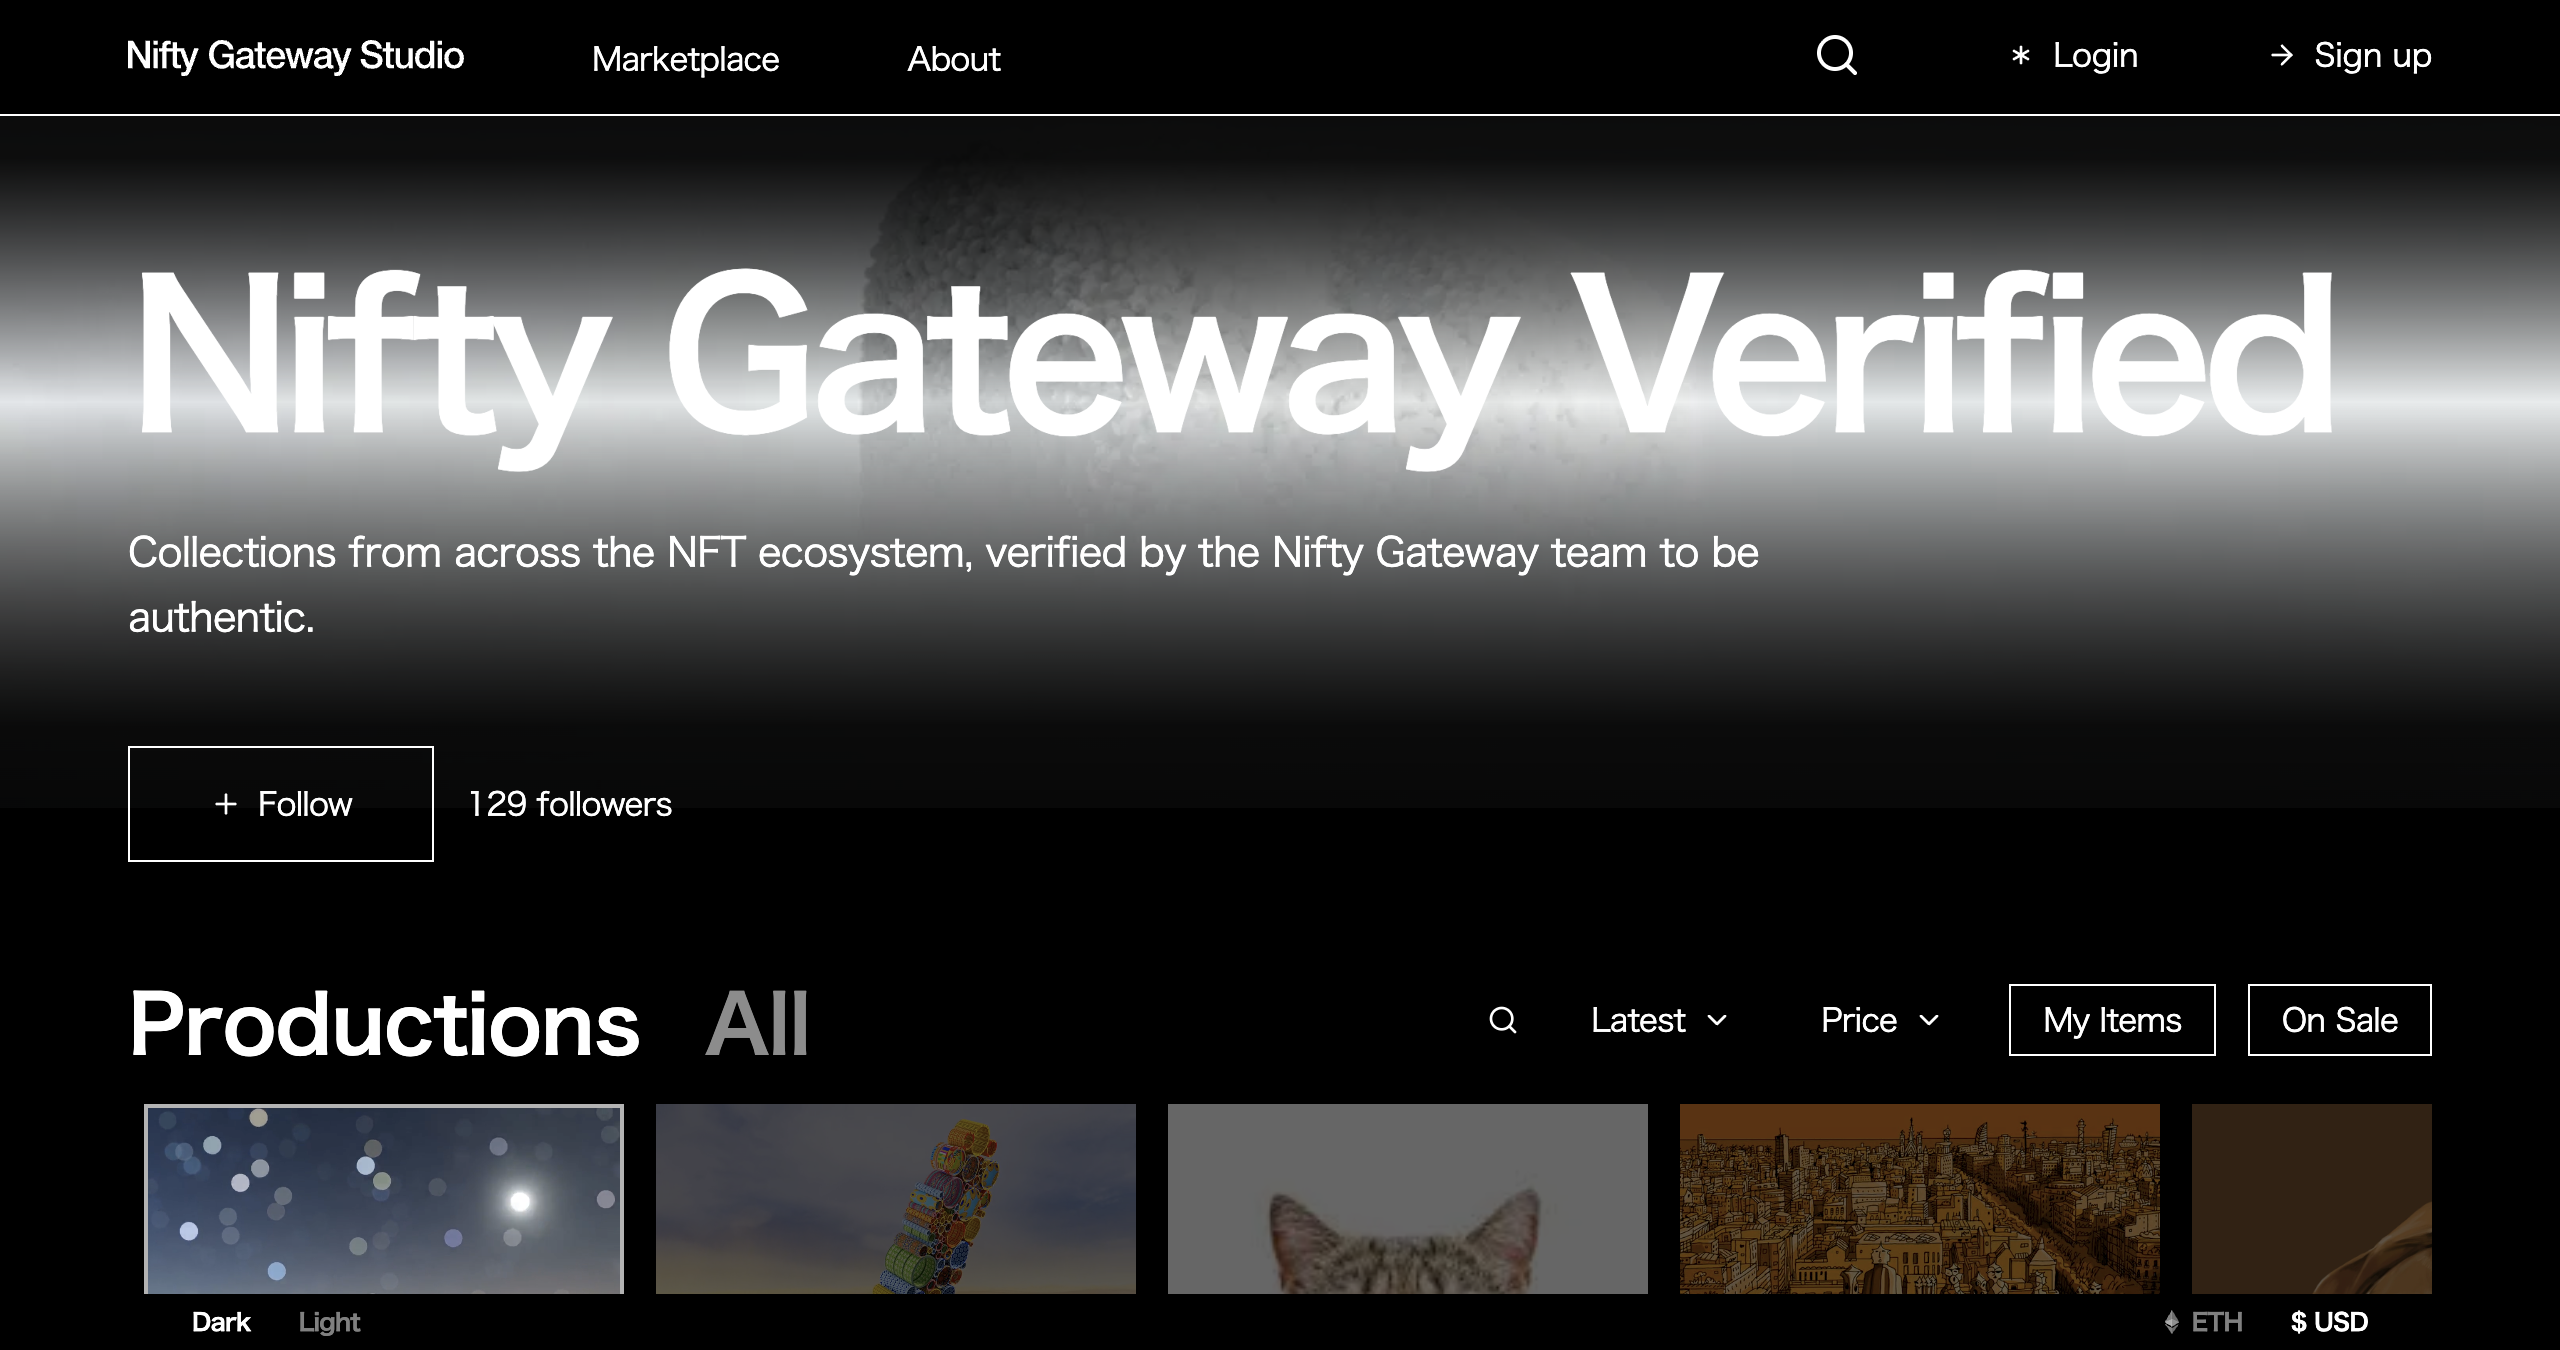Click the search magnifier in top navigation
Screen dimensions: 2560x1350
pos(1836,55)
